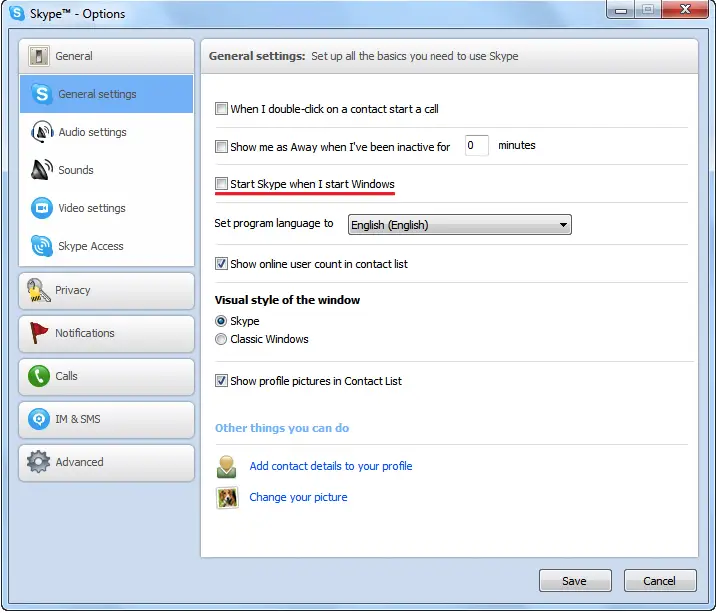Expand the Privacy section

click(106, 291)
